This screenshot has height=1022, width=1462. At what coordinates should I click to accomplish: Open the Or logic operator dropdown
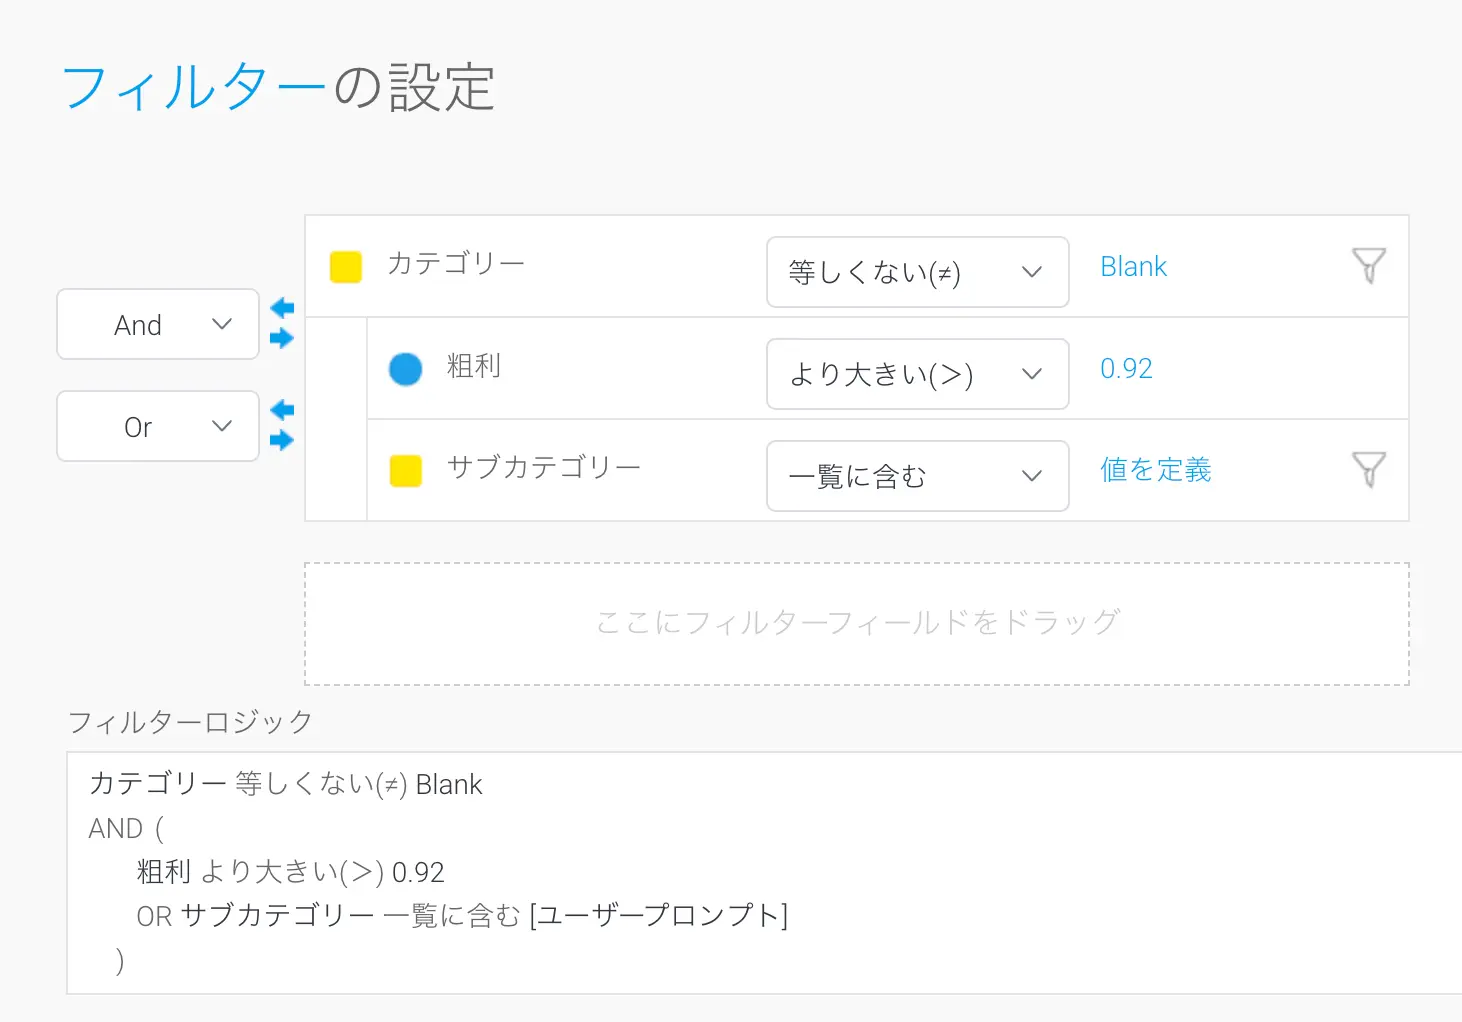[x=158, y=426]
